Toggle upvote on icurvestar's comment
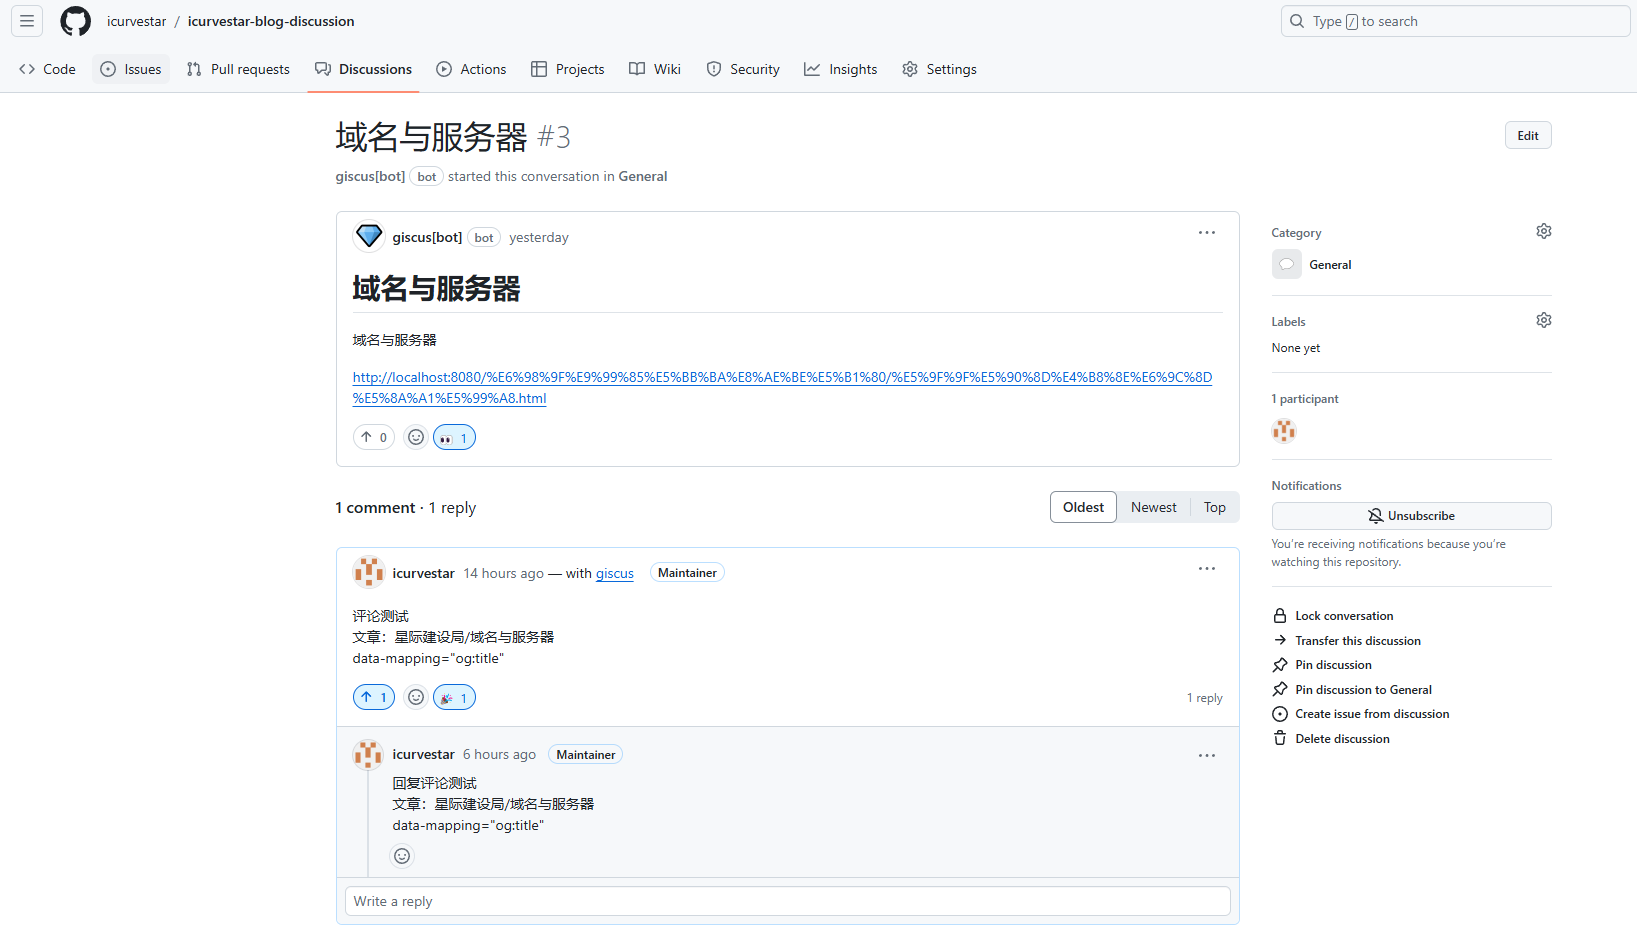Image resolution: width=1637 pixels, height=929 pixels. coord(374,697)
